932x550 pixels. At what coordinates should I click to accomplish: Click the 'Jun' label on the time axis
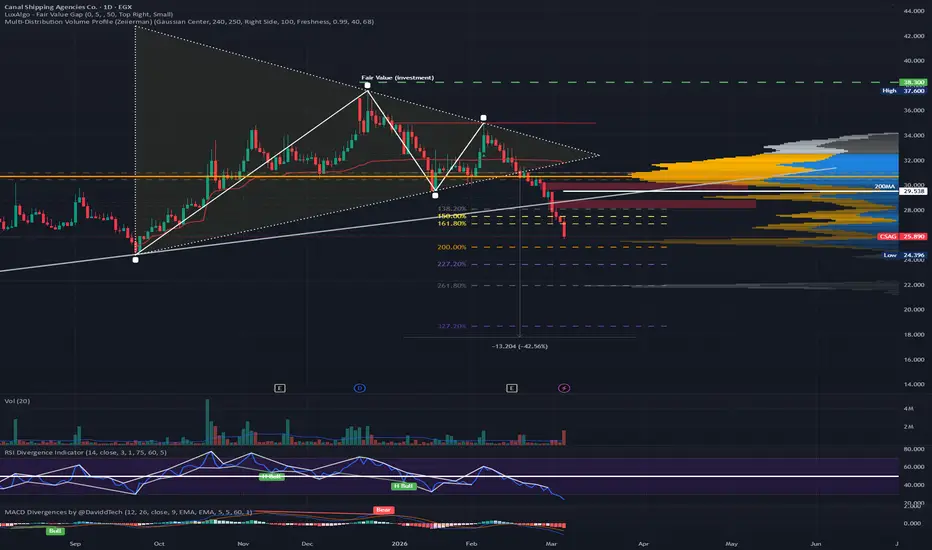click(x=816, y=543)
